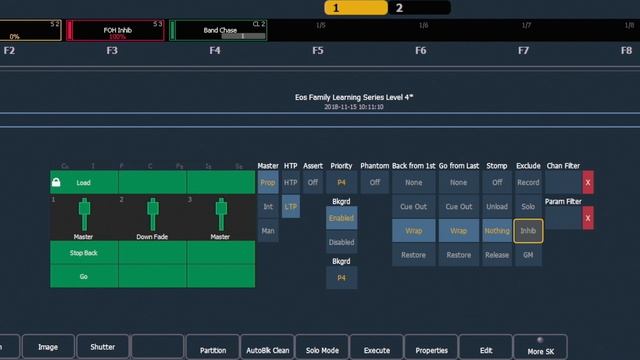Viewport: 640px width, 360px height.
Task: Click the empty fader slot 1/6
Action: tap(424, 30)
